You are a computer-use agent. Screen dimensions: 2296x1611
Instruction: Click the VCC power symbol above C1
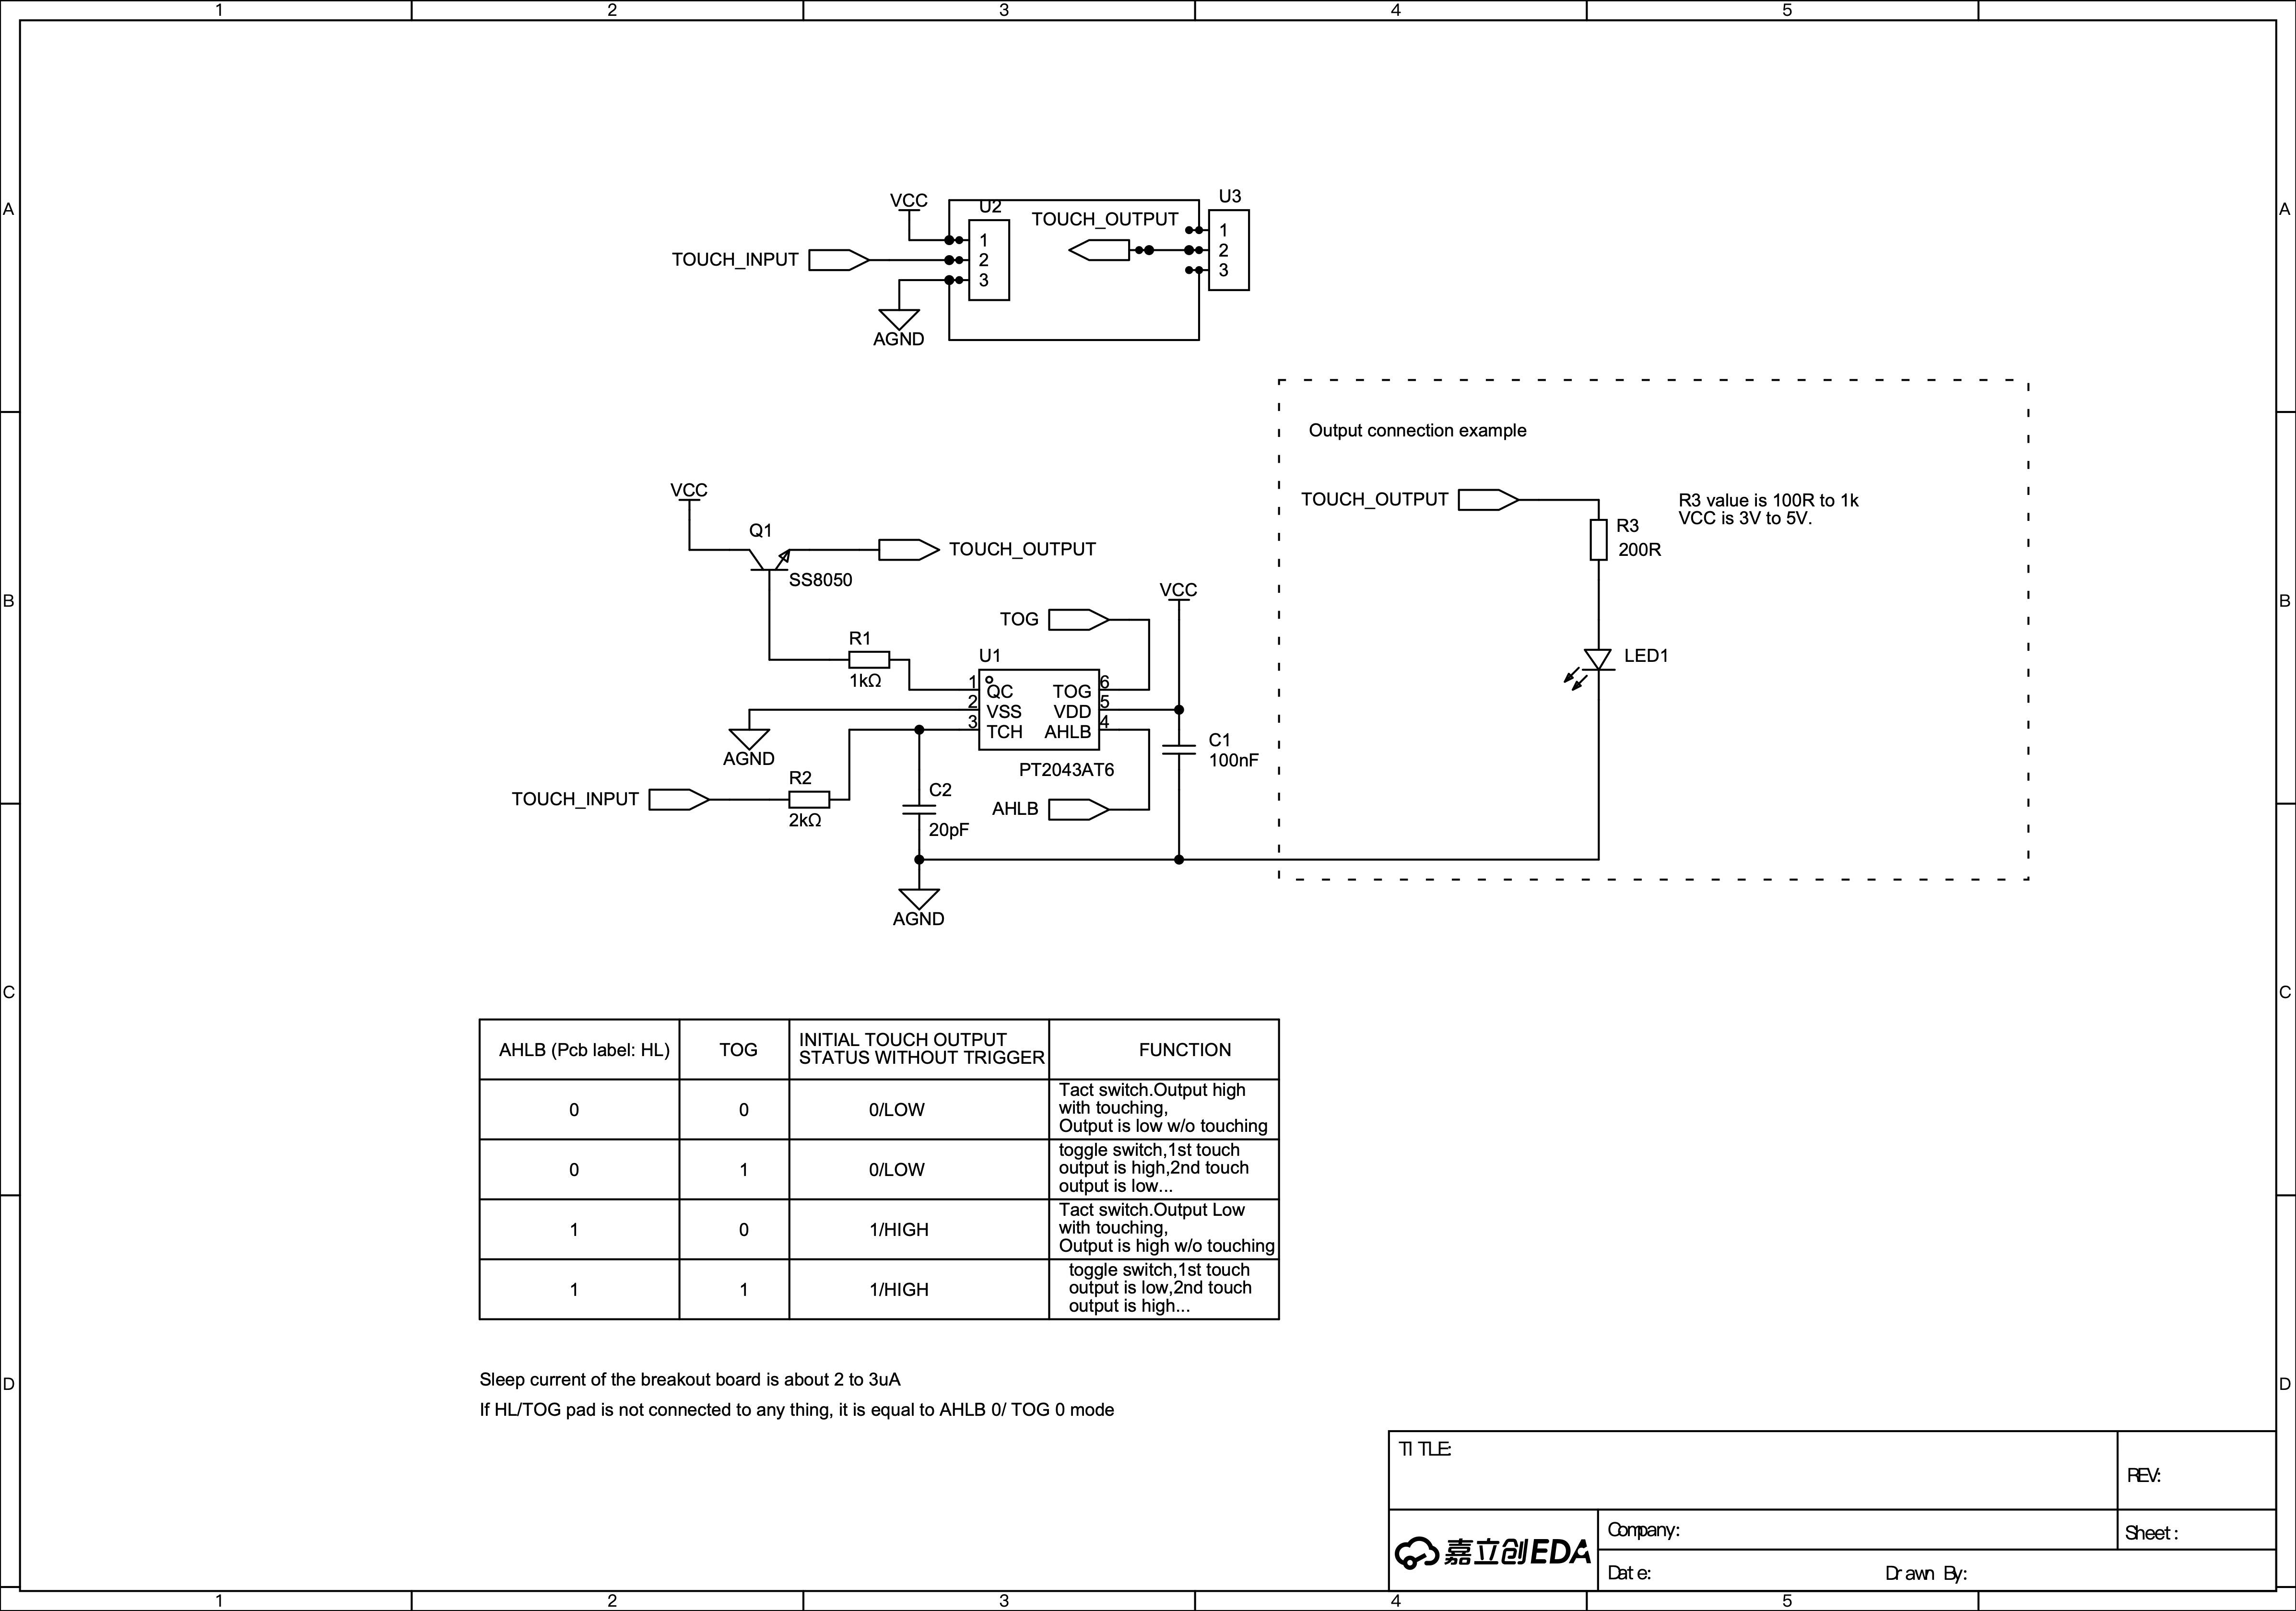[x=1178, y=591]
